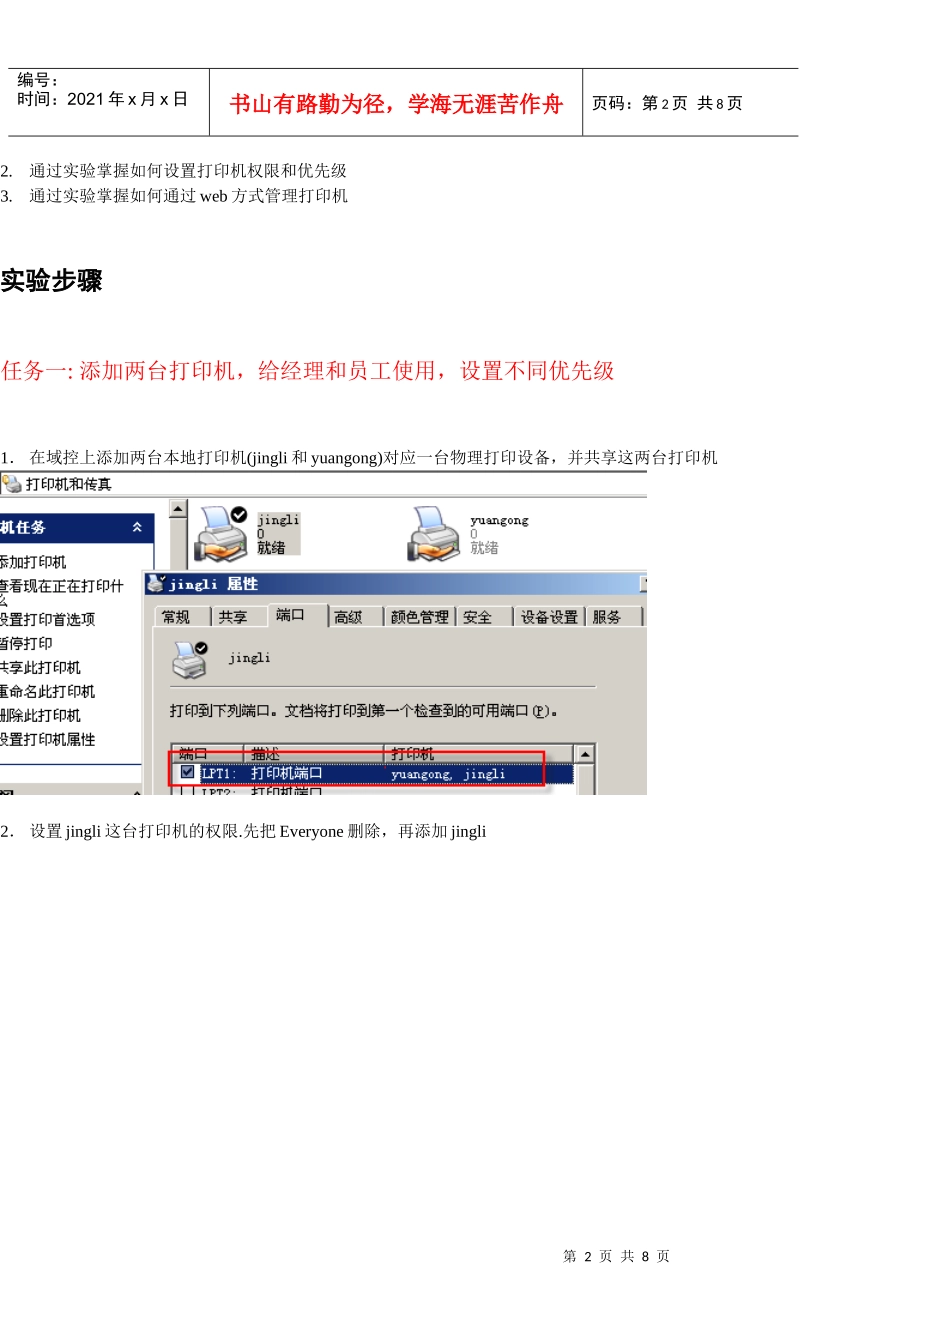The width and height of the screenshot is (950, 1344).
Task: Click the 删除此打印机 link
Action: pyautogui.click(x=40, y=715)
